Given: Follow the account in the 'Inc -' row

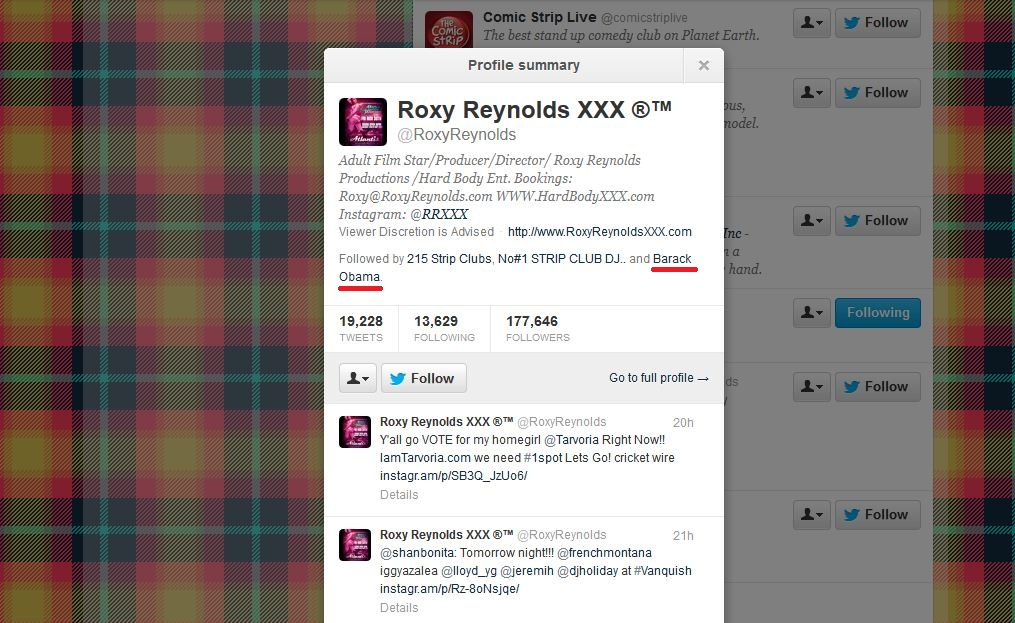Looking at the screenshot, I should (x=877, y=221).
